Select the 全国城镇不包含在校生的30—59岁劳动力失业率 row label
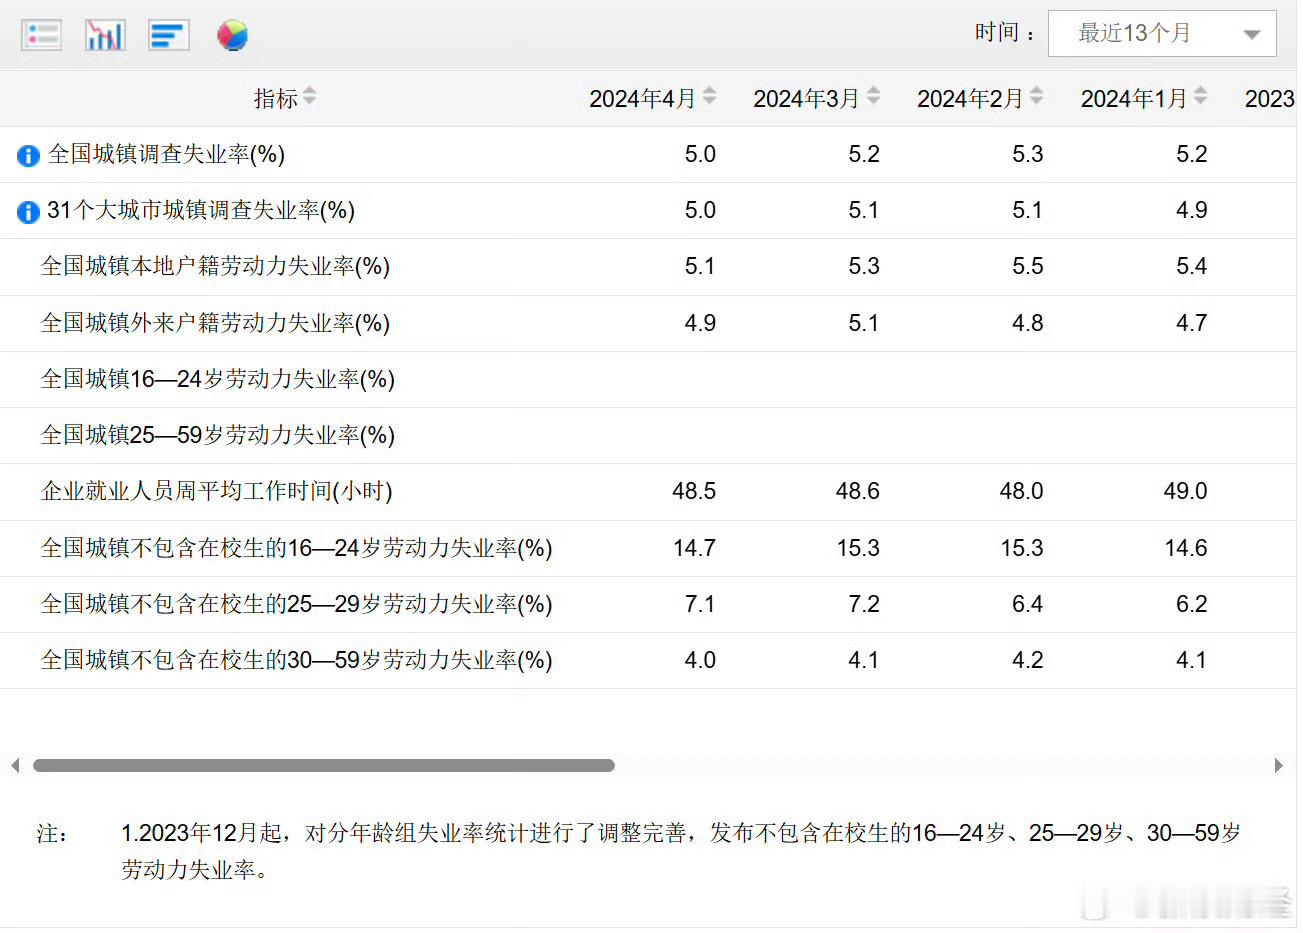 [296, 660]
